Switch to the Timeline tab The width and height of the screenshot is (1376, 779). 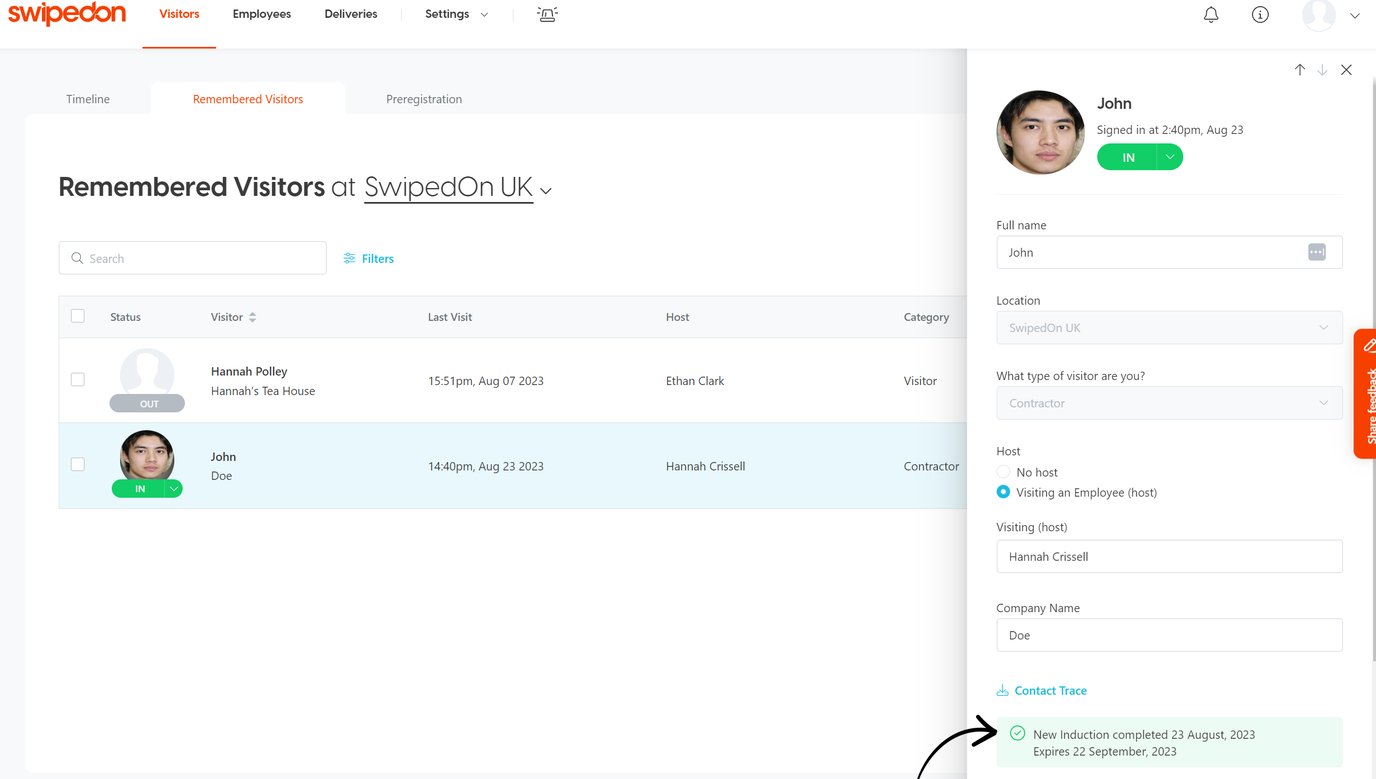(x=87, y=99)
